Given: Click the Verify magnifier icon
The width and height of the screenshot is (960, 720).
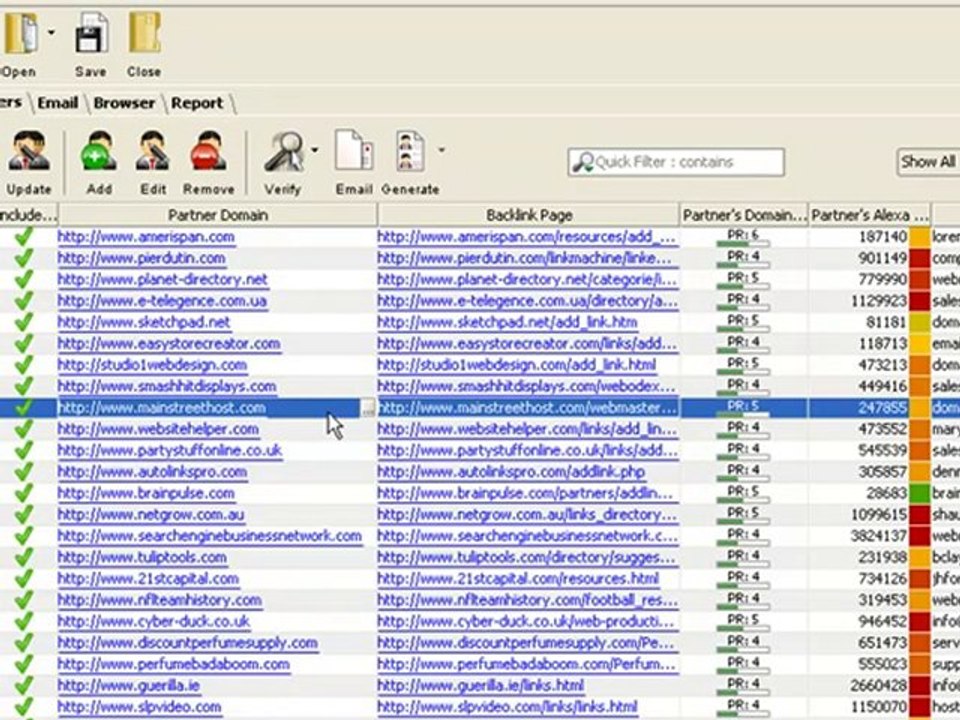Looking at the screenshot, I should pyautogui.click(x=284, y=151).
